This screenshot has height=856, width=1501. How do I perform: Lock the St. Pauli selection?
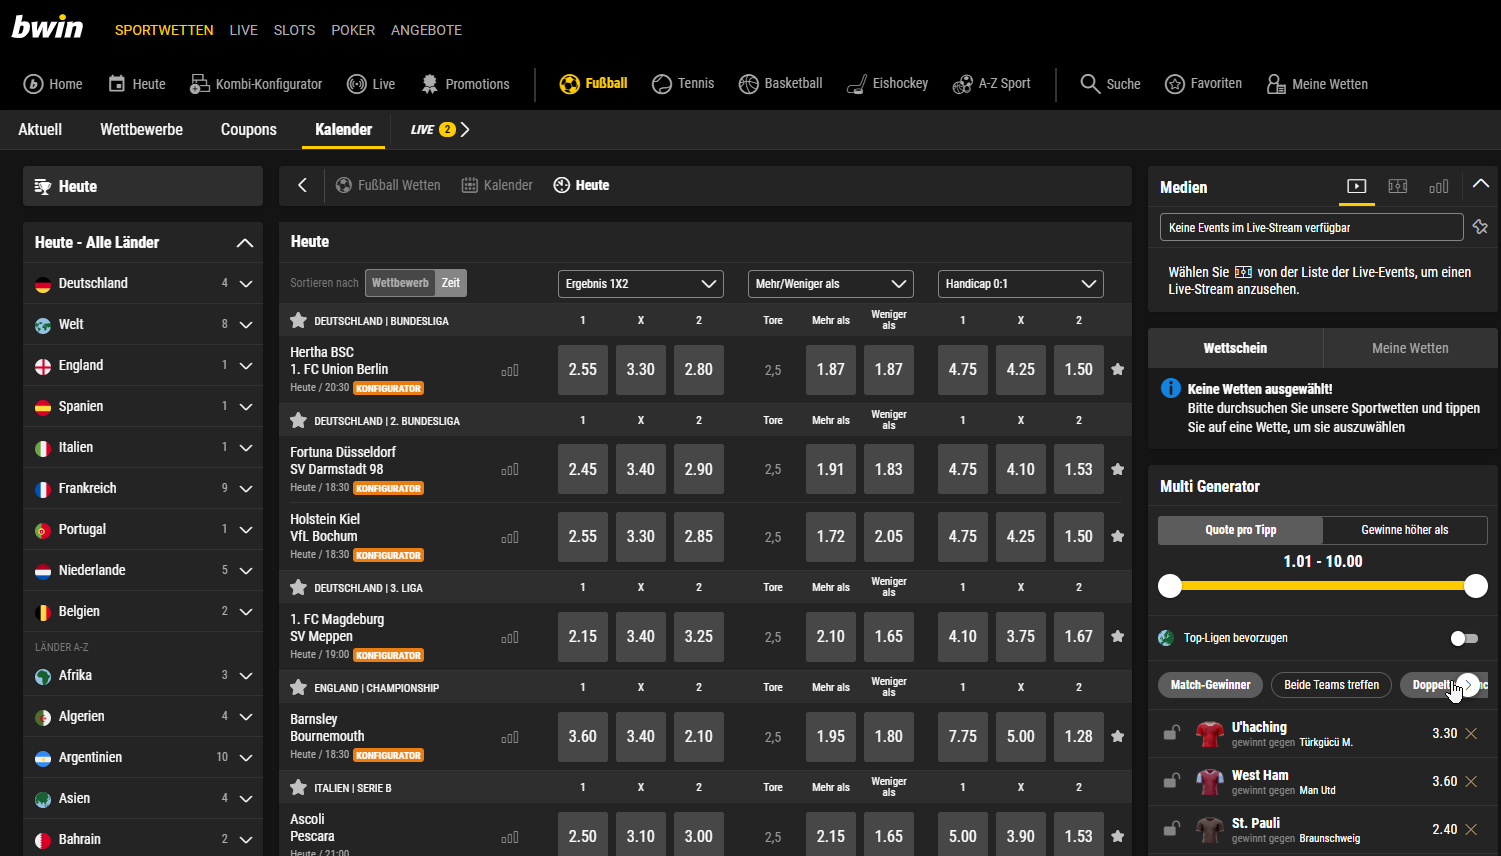click(1172, 830)
